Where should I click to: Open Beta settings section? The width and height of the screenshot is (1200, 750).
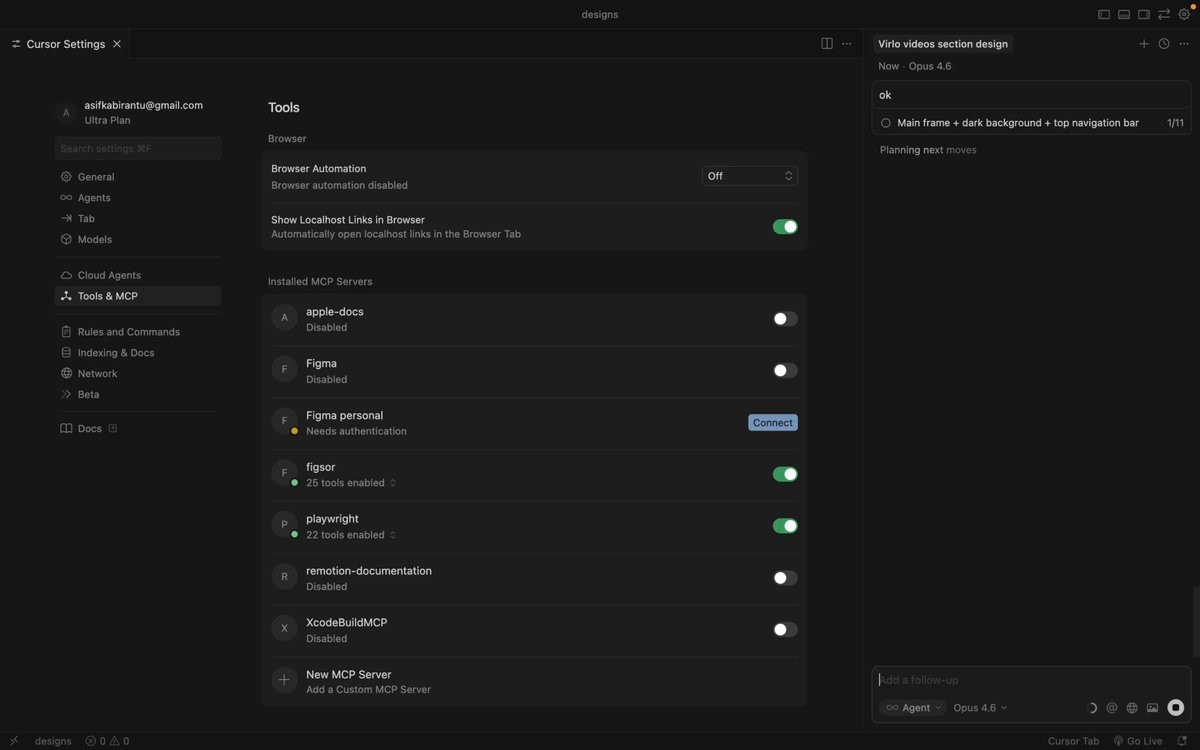click(138, 394)
